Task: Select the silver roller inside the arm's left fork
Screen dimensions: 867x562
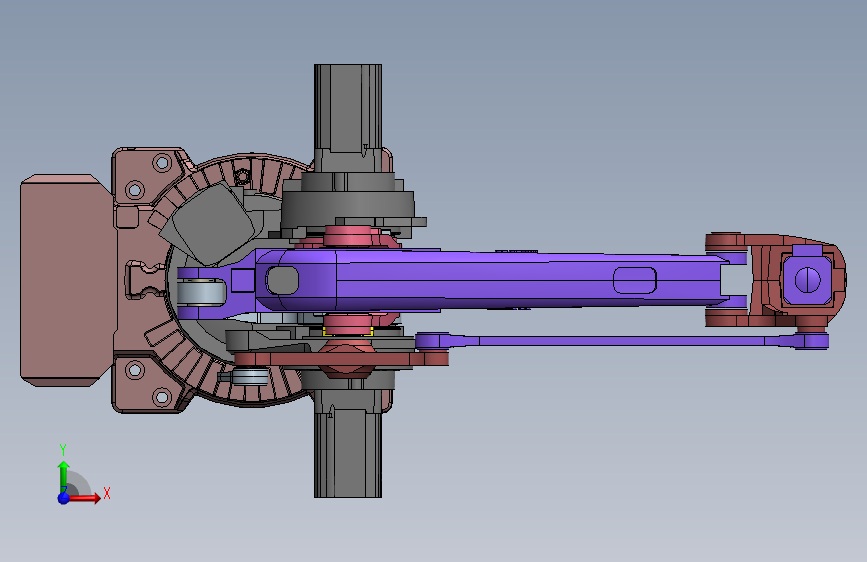Action: pos(201,293)
